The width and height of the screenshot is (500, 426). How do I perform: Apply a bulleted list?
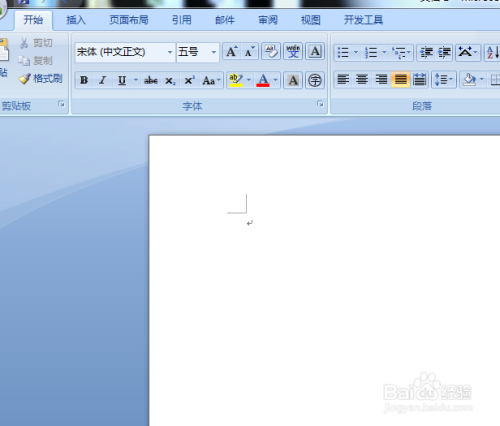coord(343,52)
